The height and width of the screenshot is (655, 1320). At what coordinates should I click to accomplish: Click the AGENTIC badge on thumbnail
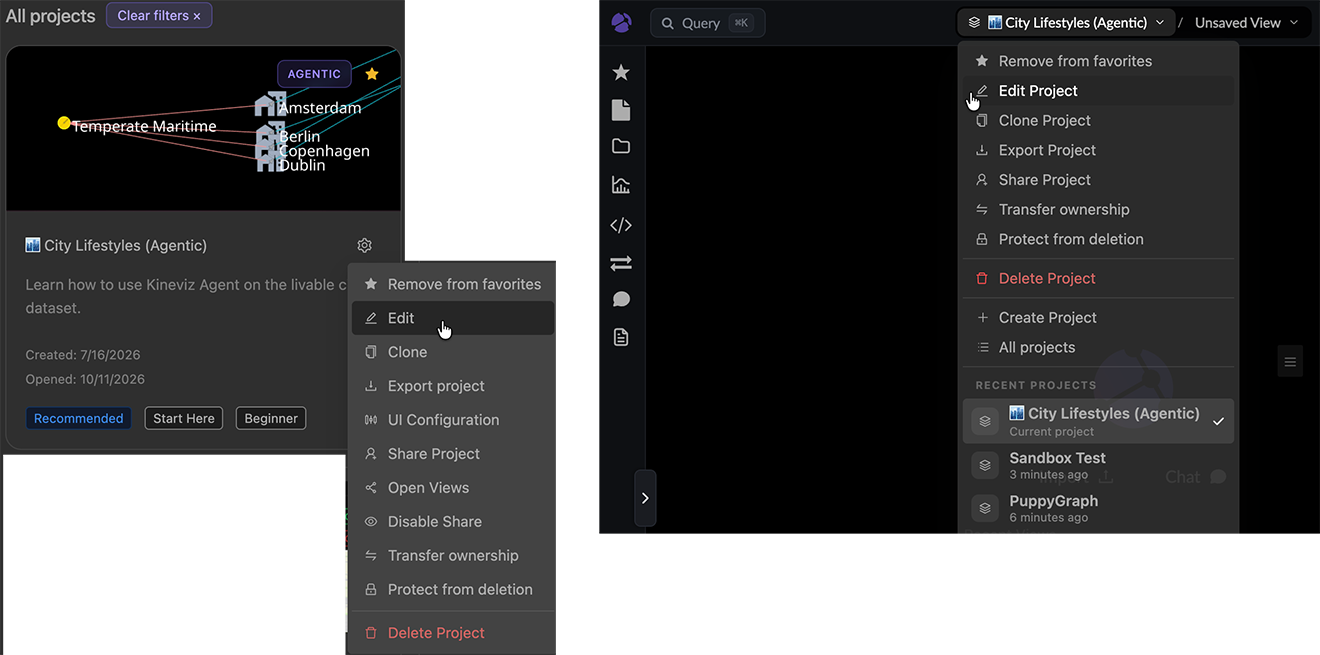314,74
